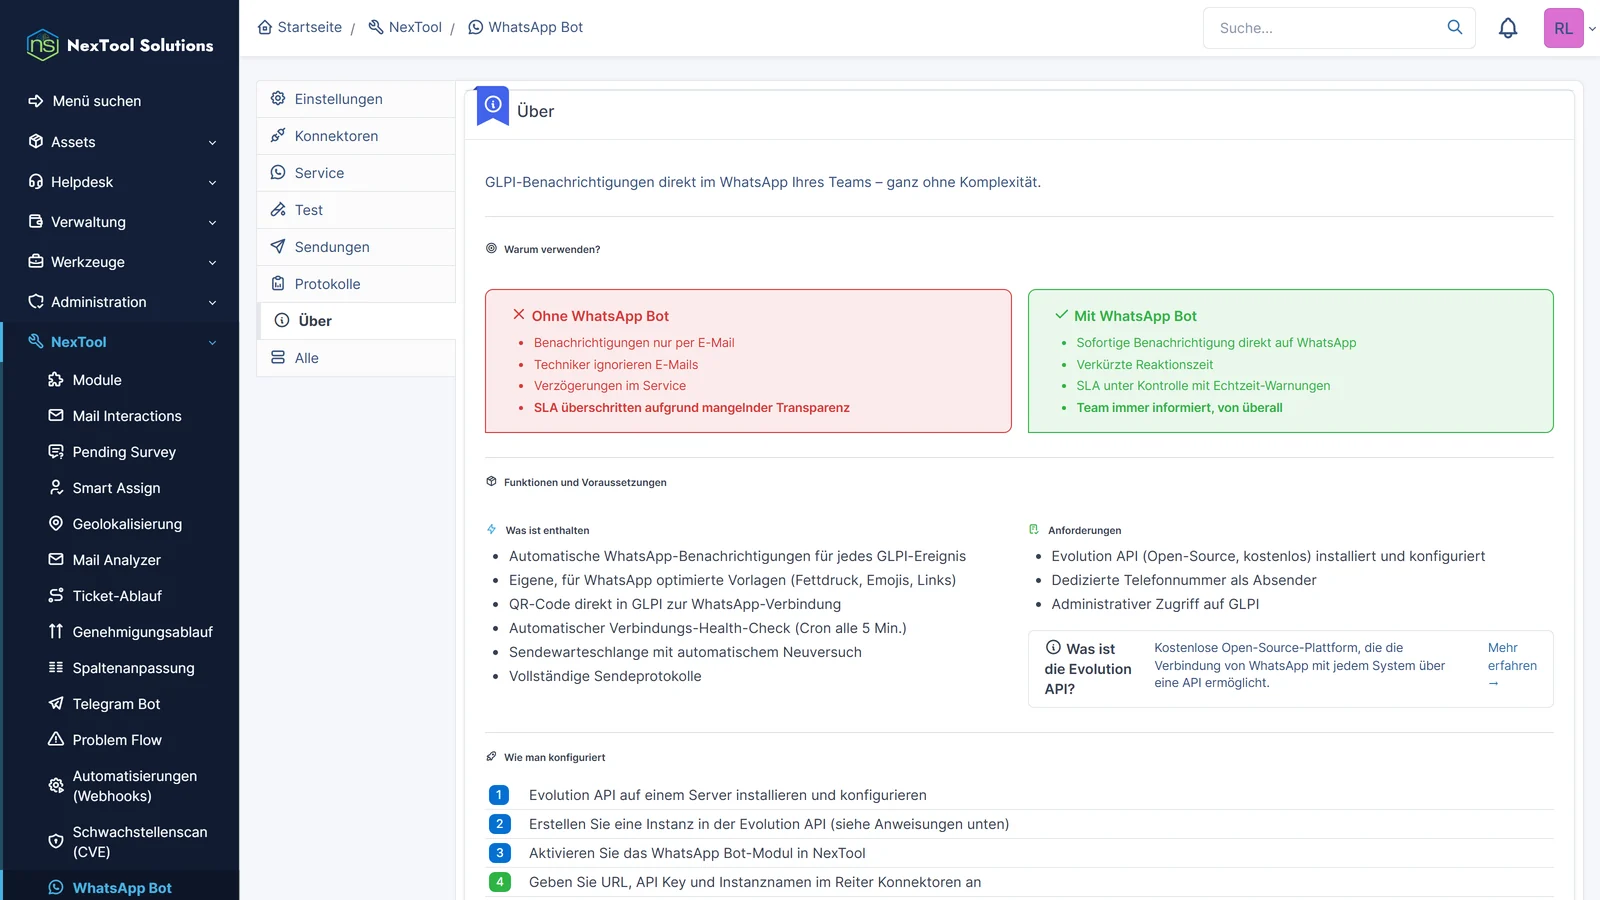Focus the Suche search field
The height and width of the screenshot is (900, 1600).
[1325, 28]
